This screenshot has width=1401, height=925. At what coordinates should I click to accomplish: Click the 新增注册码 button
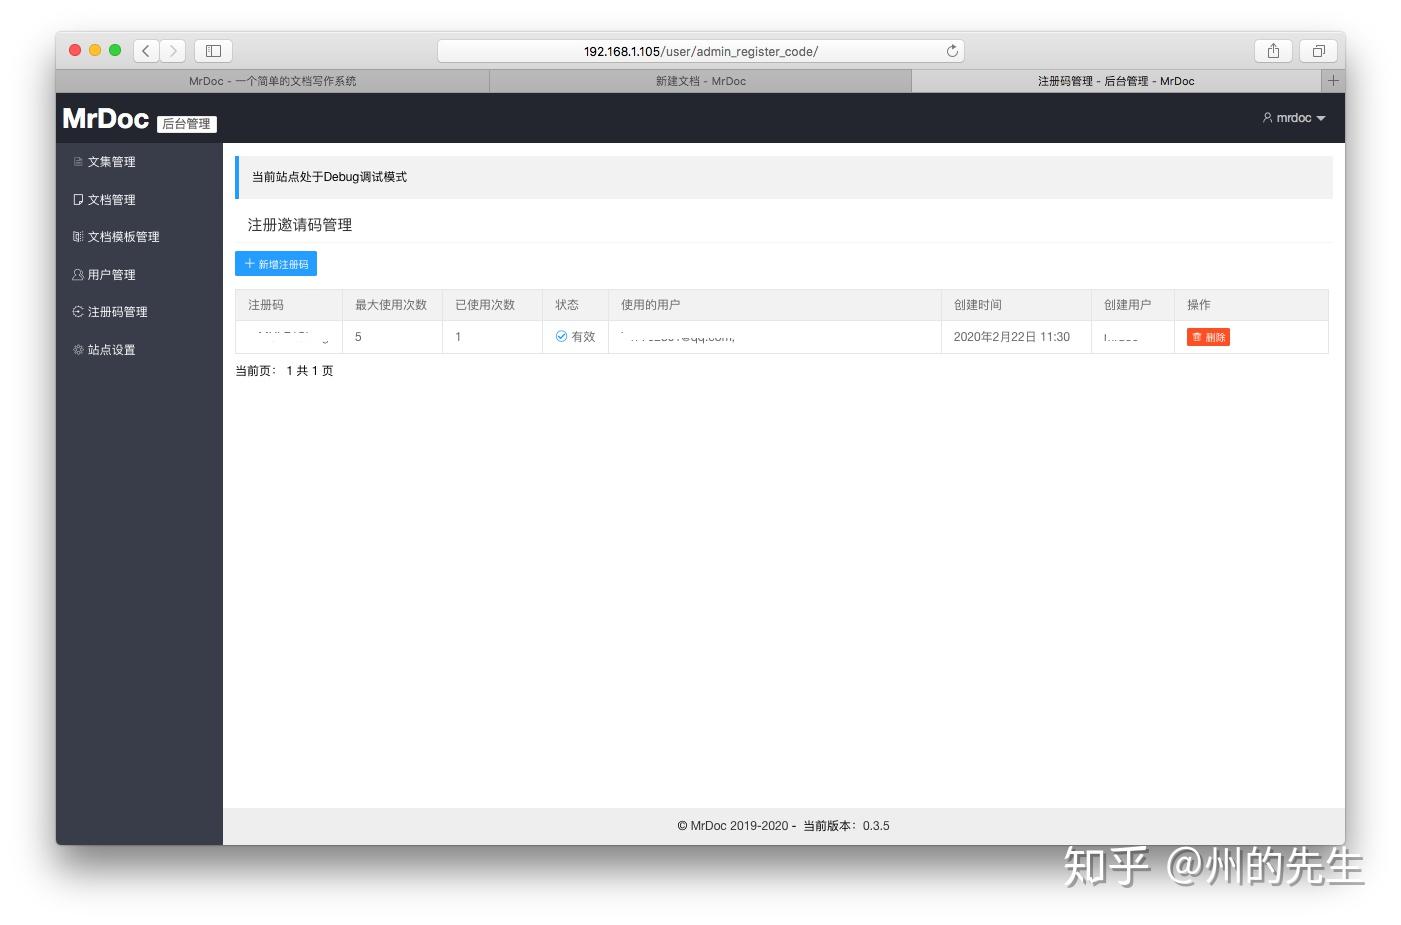276,263
